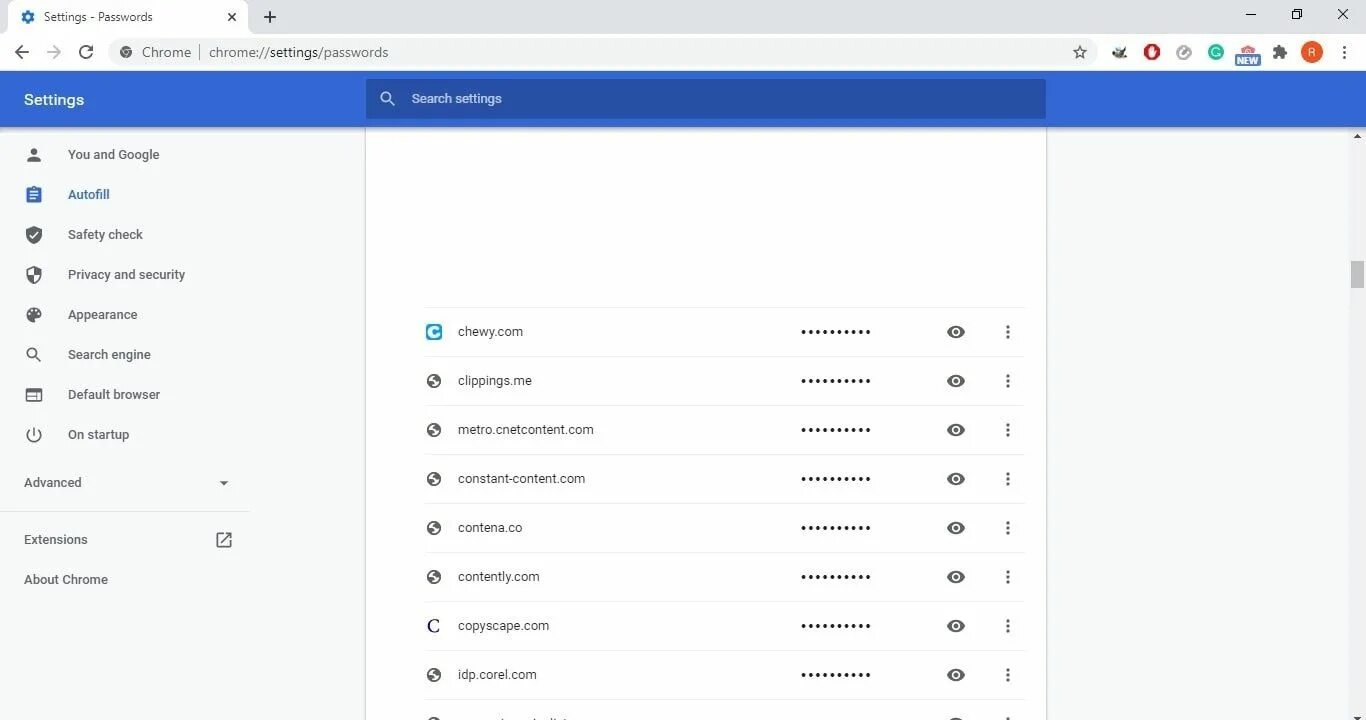The image size is (1366, 720).
Task: Open more actions for contently.com
Action: (1008, 577)
